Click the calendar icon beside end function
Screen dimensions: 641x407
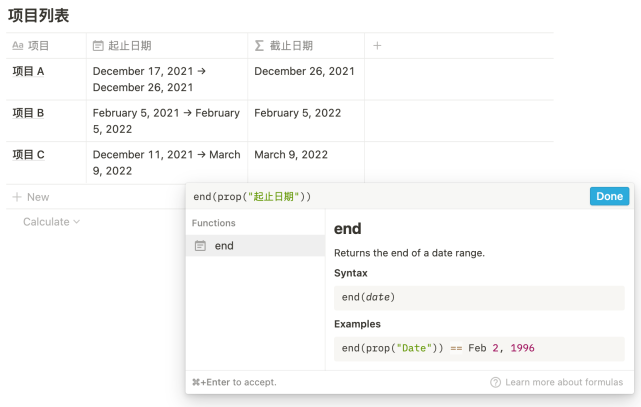(x=200, y=246)
